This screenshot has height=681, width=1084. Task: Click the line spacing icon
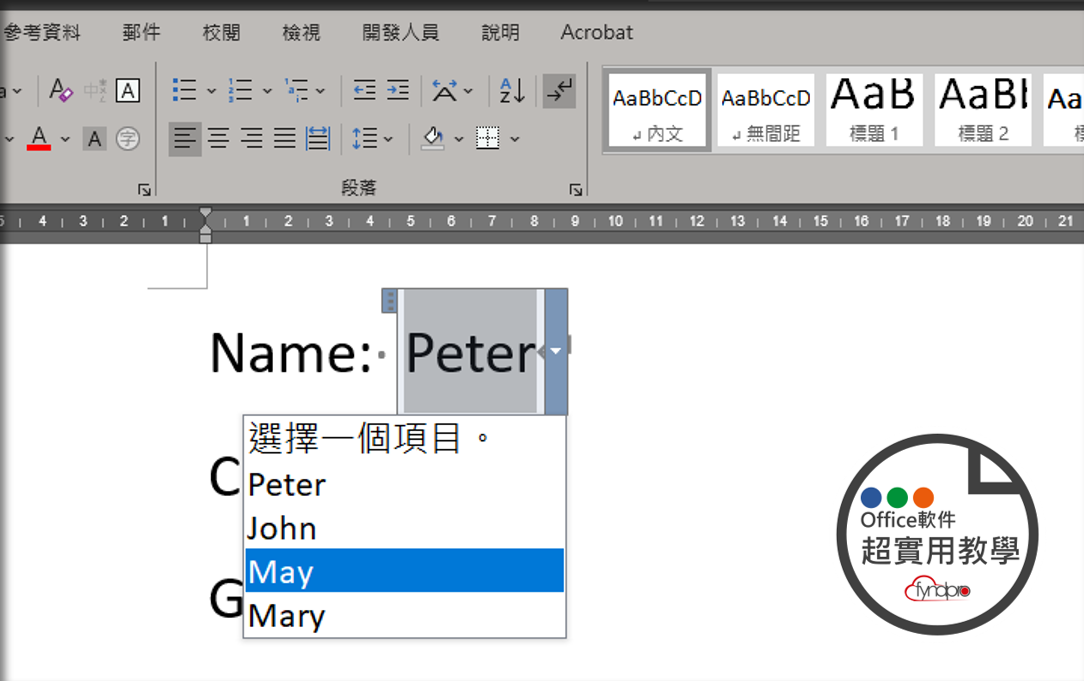click(x=364, y=139)
